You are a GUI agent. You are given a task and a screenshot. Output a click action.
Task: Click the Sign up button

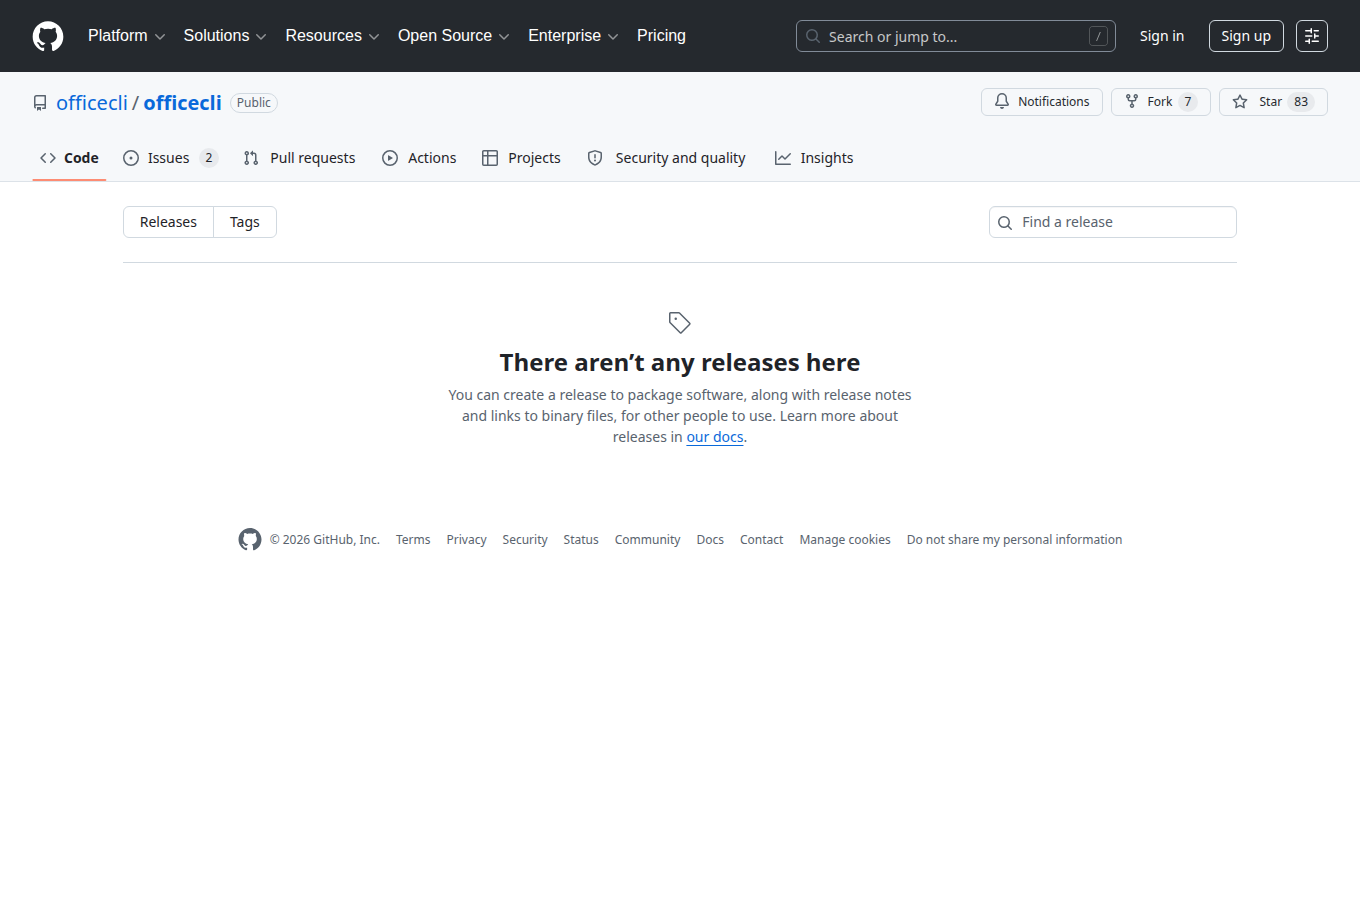tap(1246, 36)
